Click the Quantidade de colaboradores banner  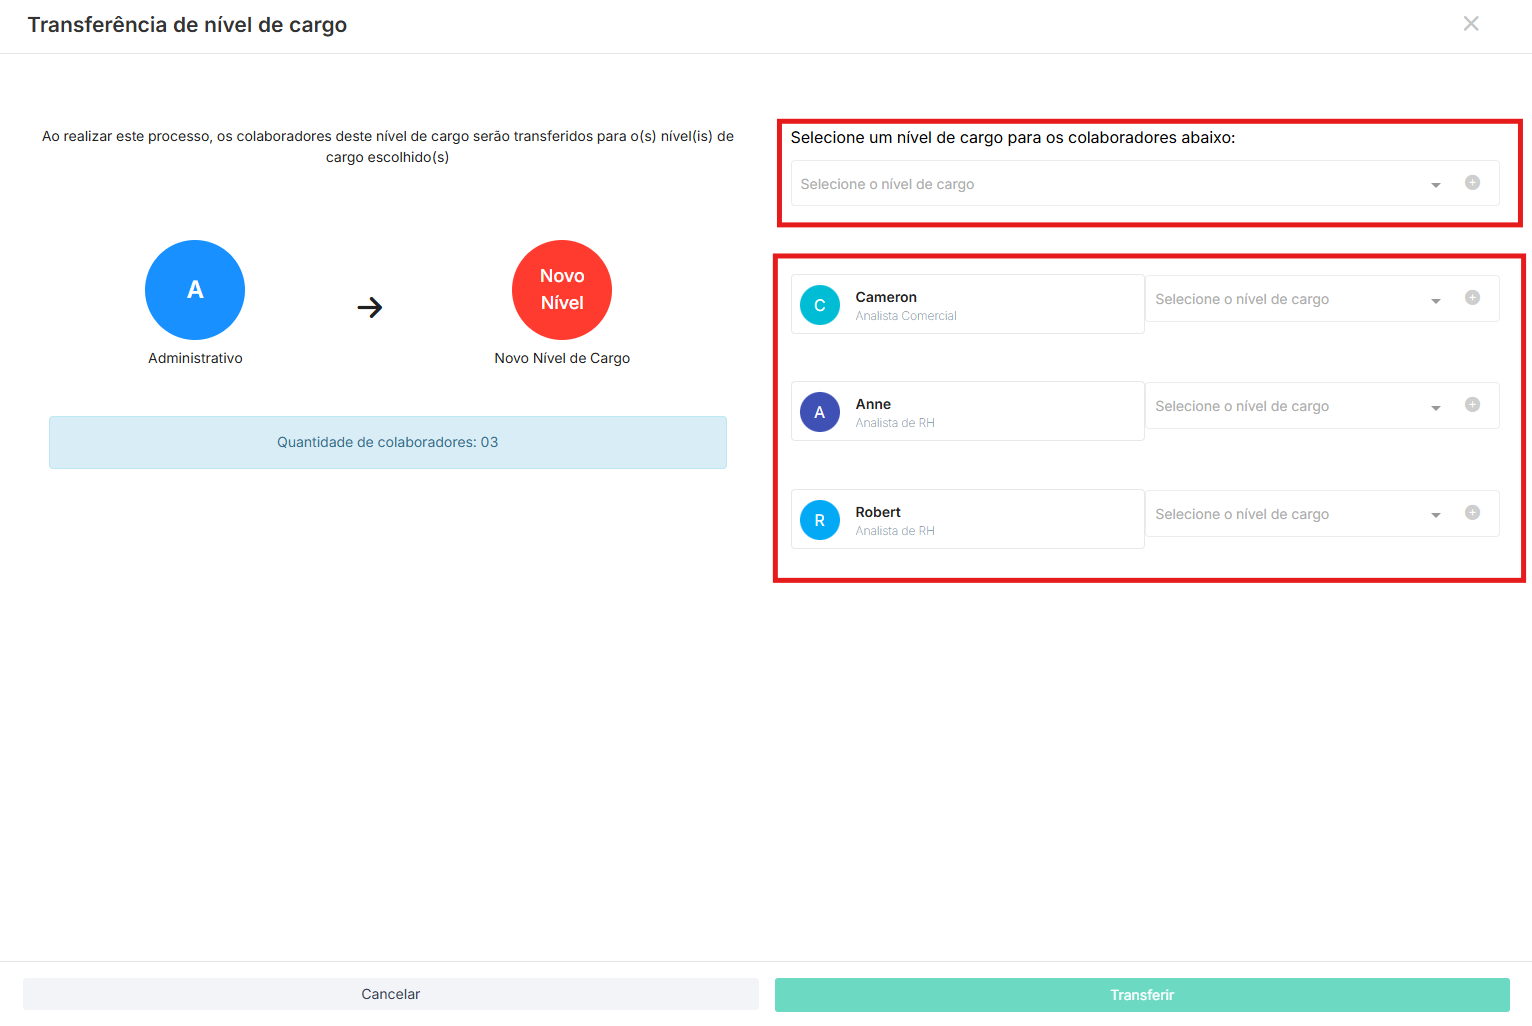click(x=388, y=442)
